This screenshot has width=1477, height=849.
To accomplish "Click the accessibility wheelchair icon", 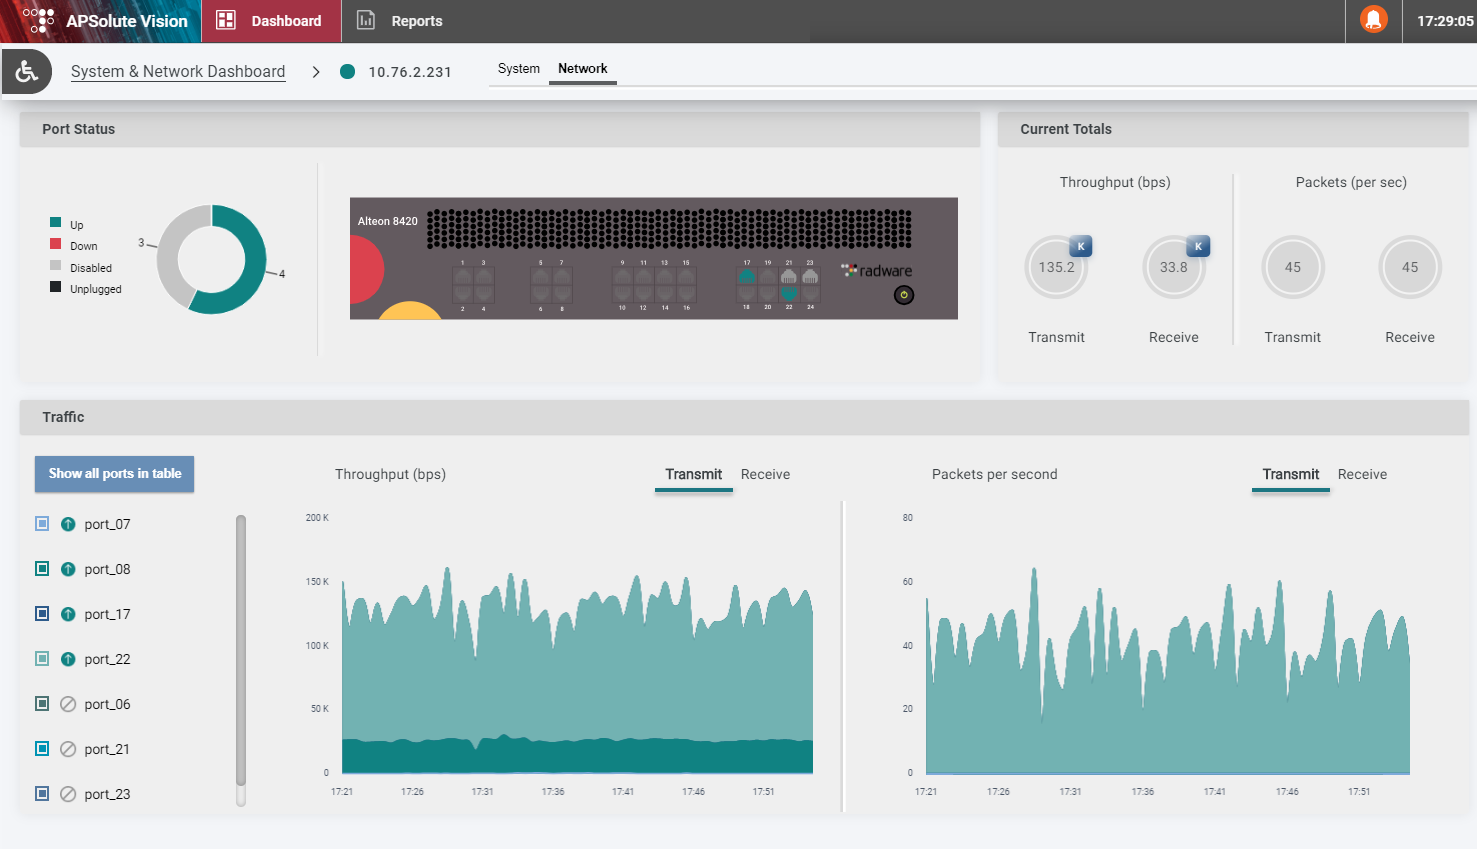I will pos(27,71).
